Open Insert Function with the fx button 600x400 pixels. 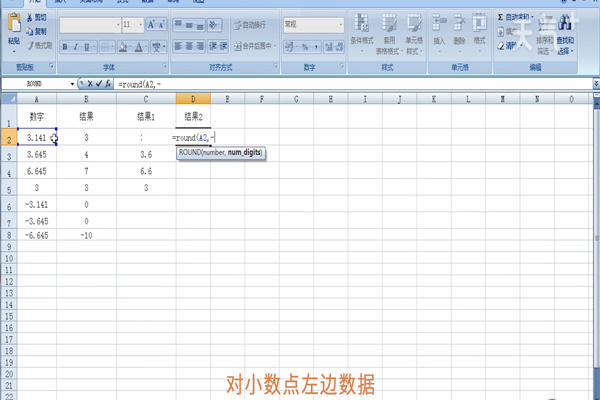coord(108,83)
